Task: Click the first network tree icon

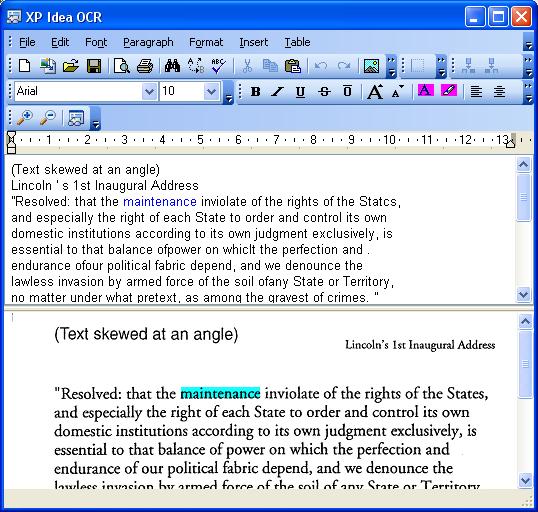Action: coord(468,65)
